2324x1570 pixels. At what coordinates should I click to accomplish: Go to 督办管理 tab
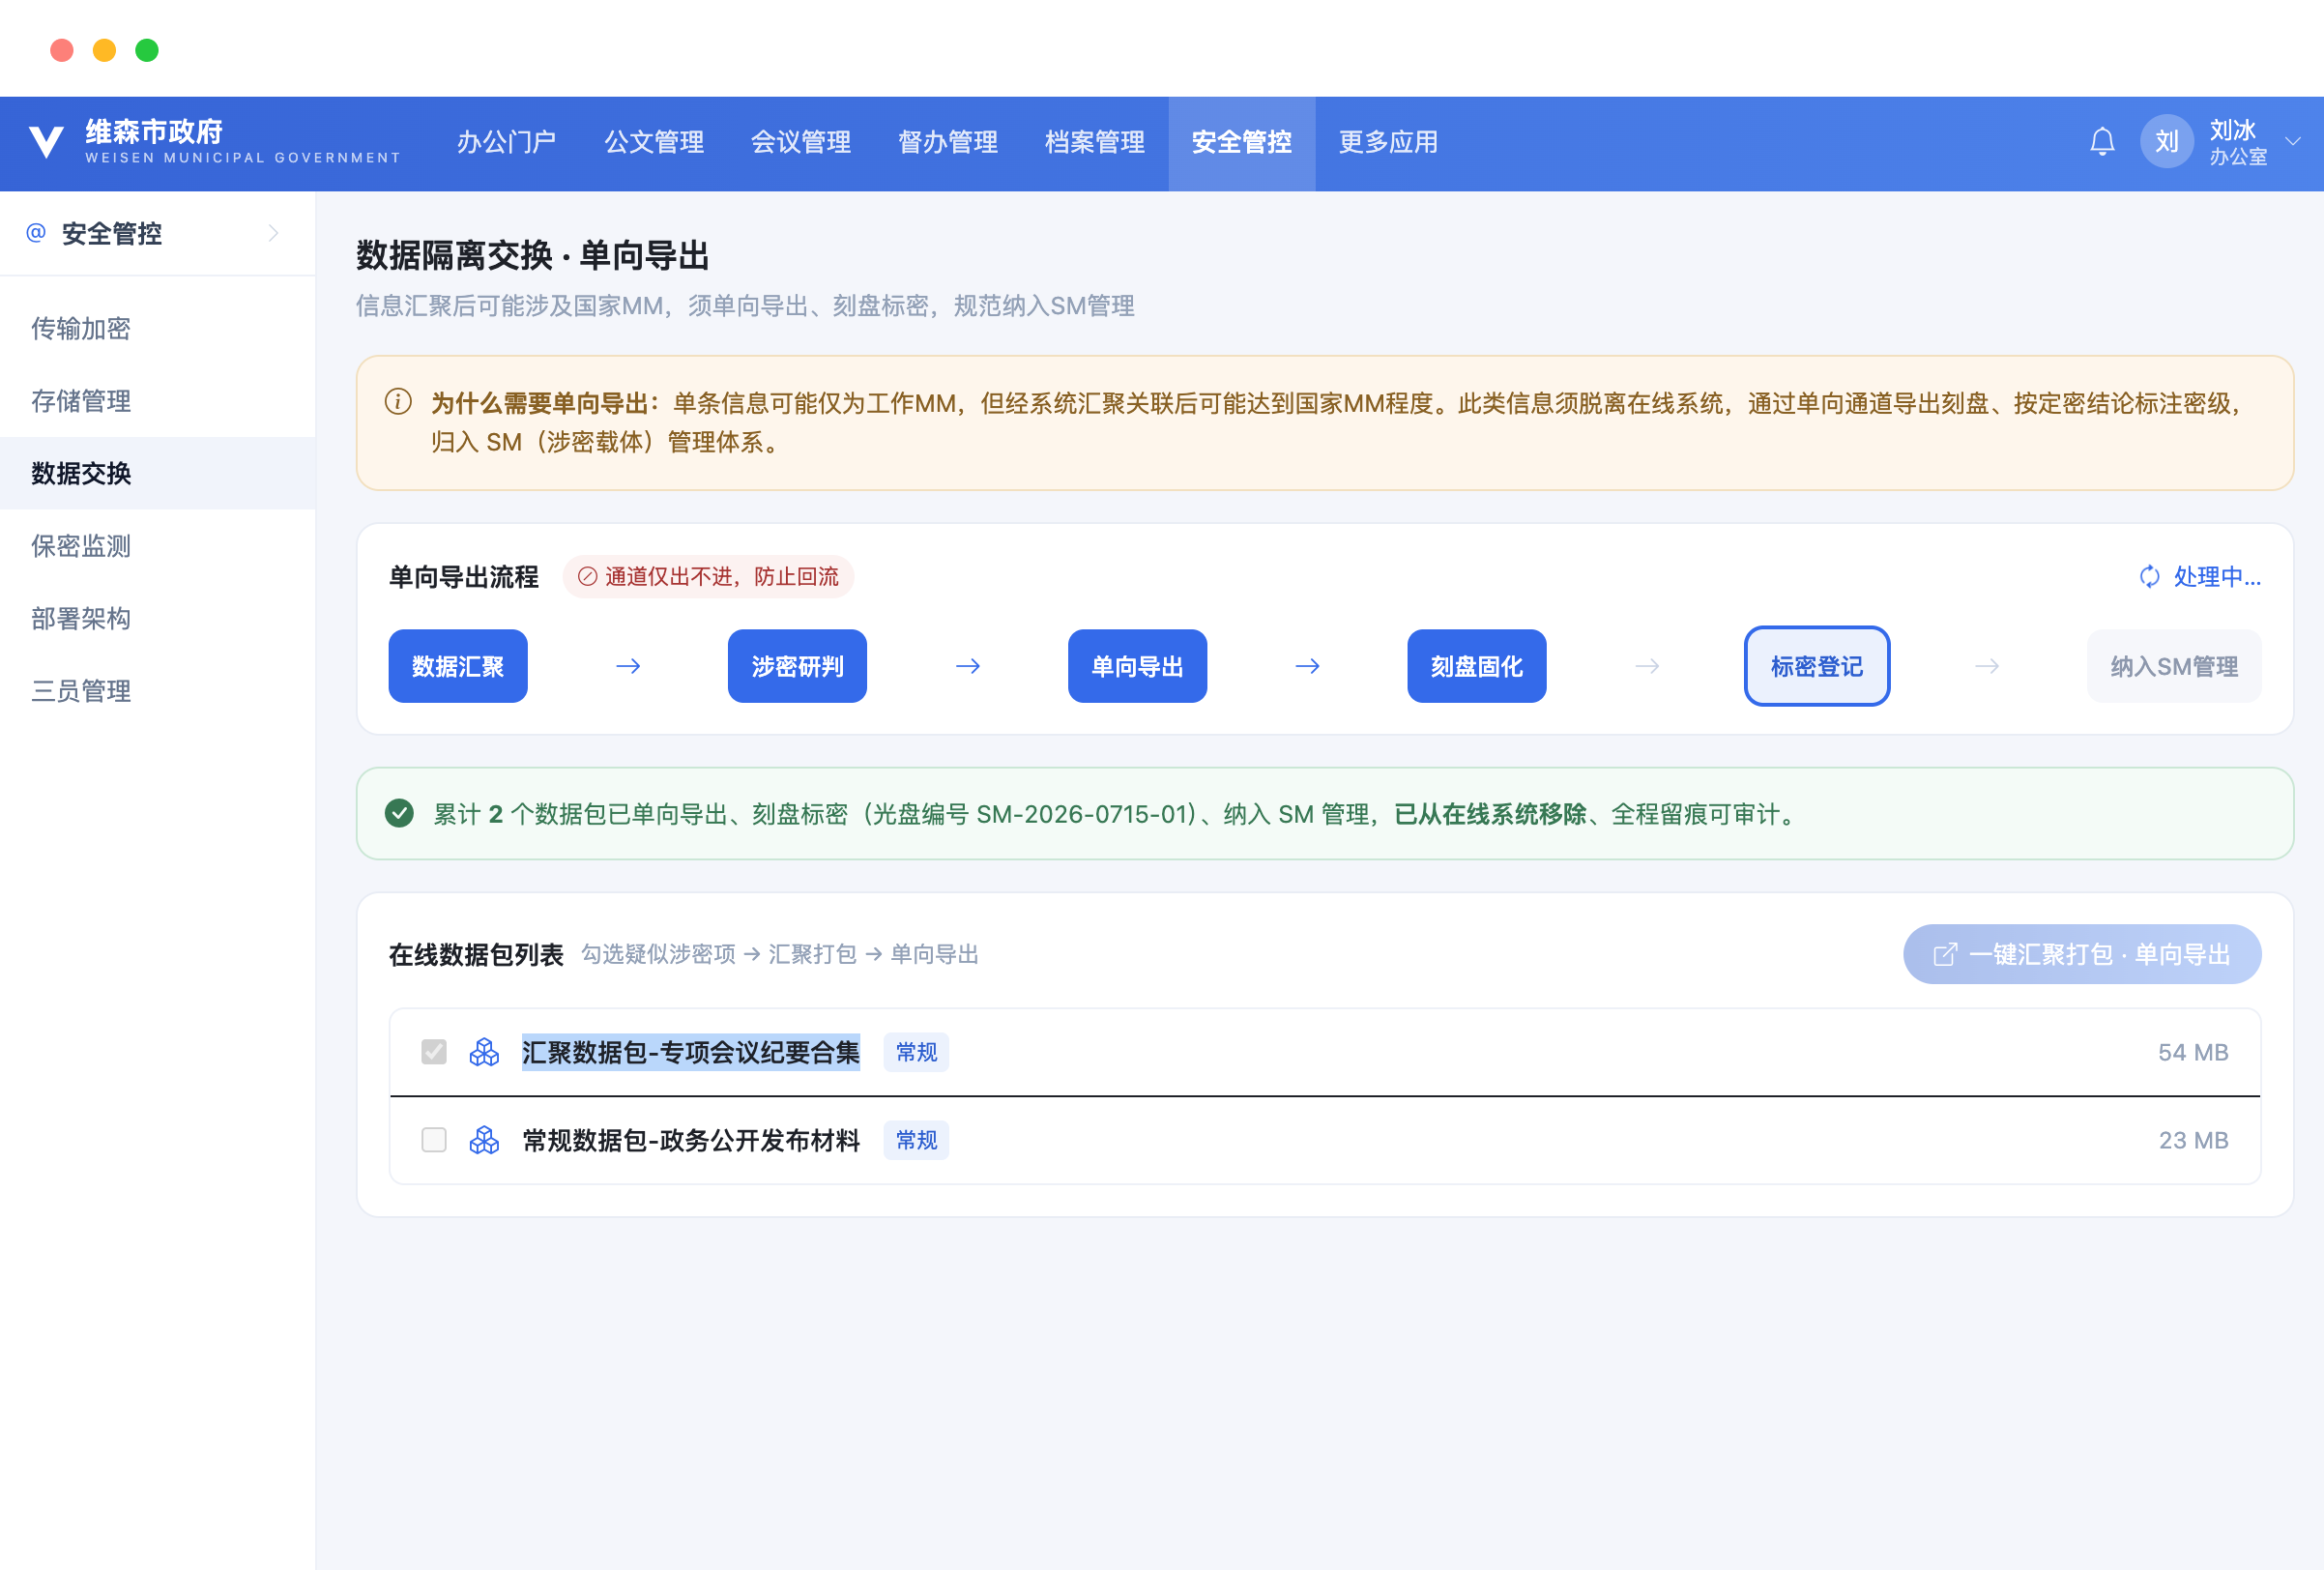pyautogui.click(x=948, y=142)
